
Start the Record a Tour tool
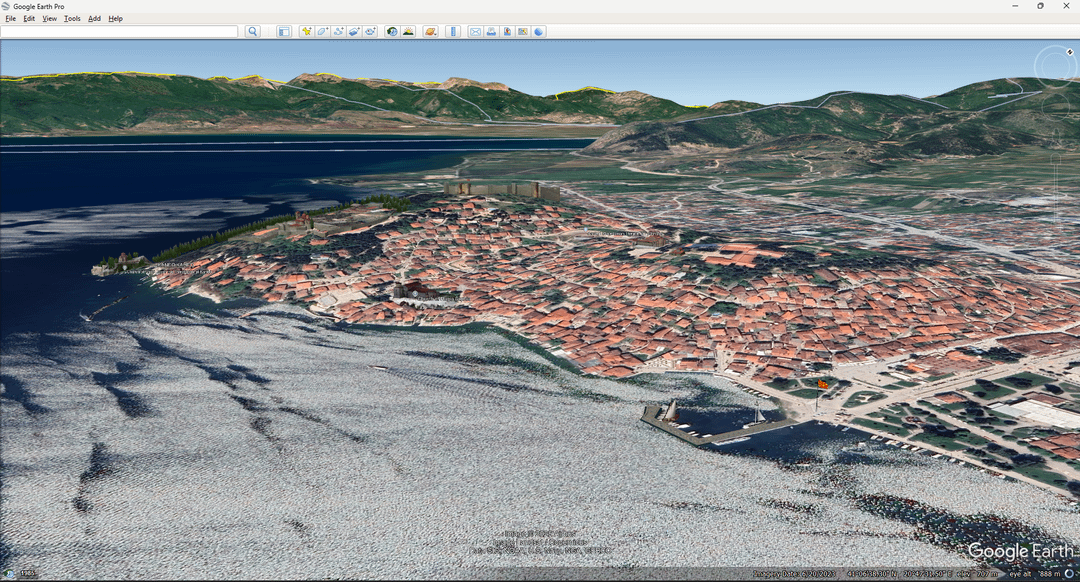point(370,32)
